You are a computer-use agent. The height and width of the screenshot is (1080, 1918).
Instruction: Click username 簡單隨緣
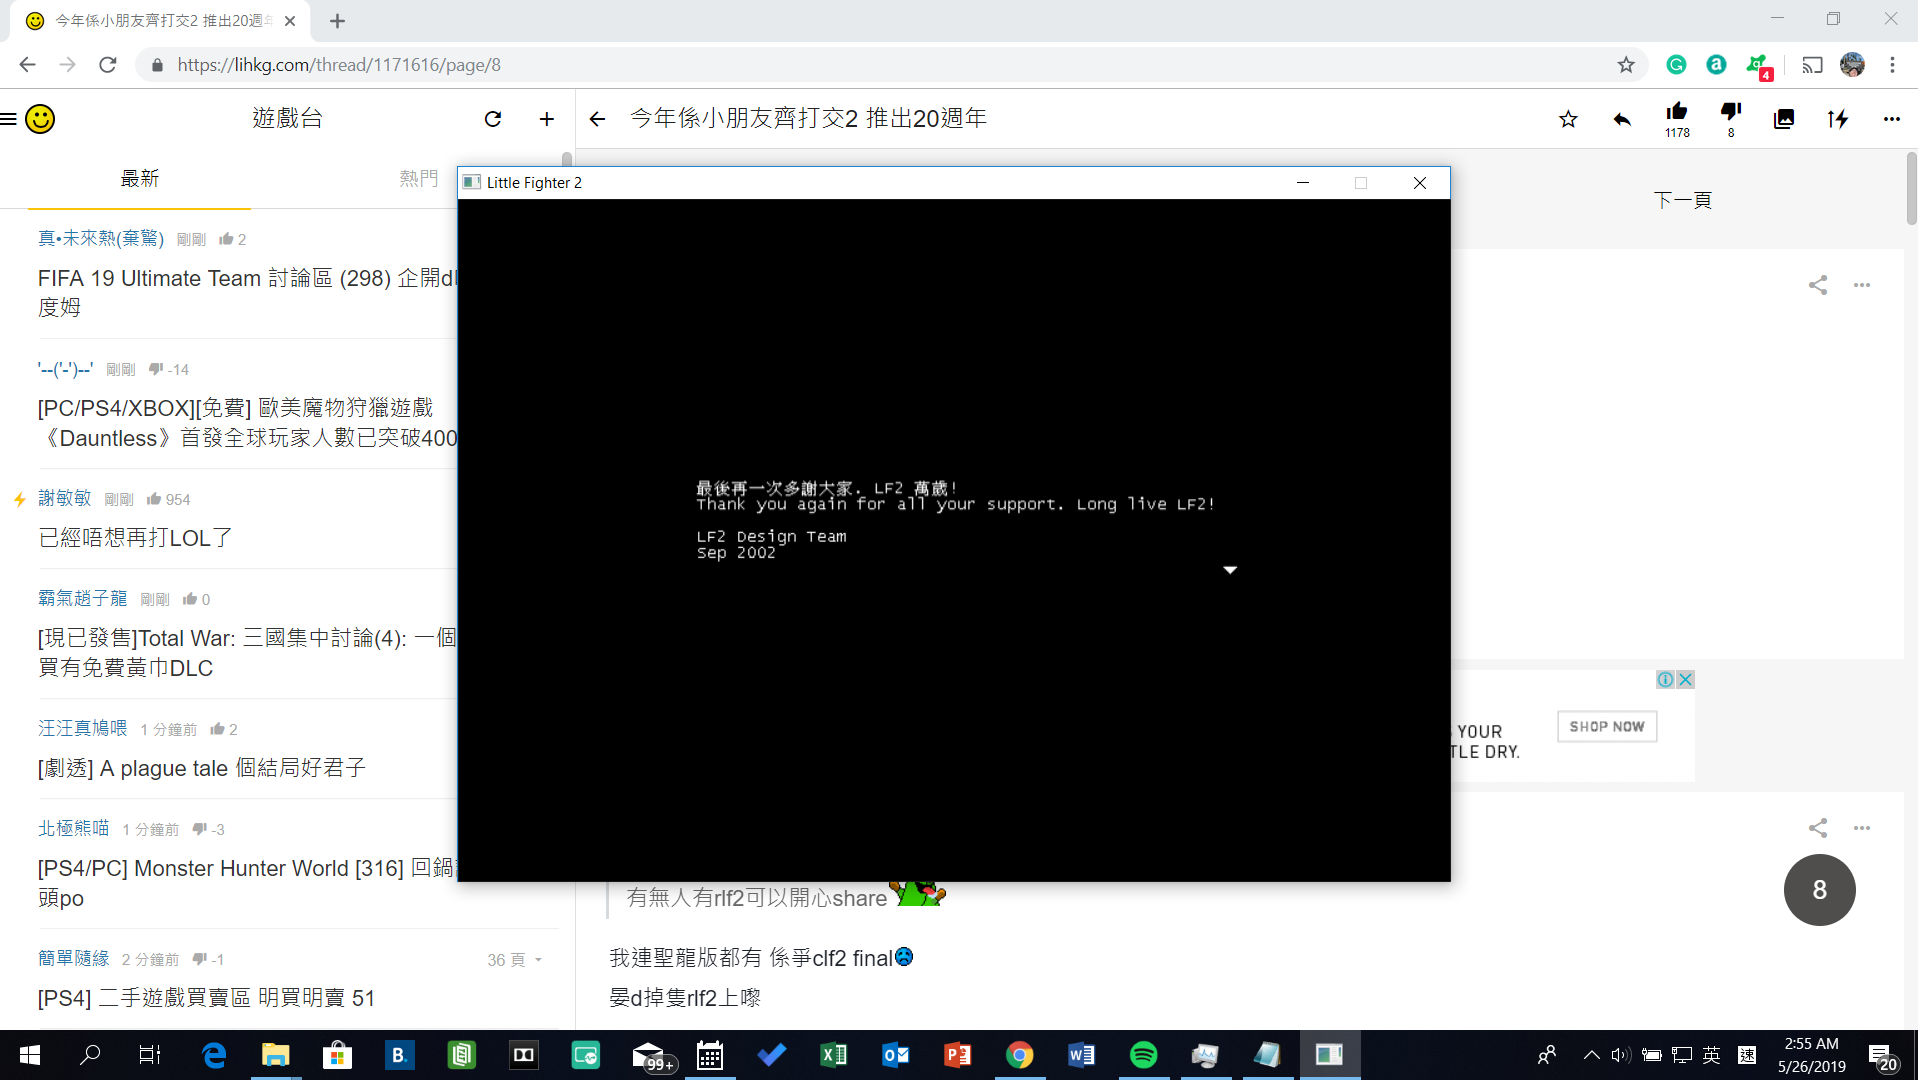[74, 958]
